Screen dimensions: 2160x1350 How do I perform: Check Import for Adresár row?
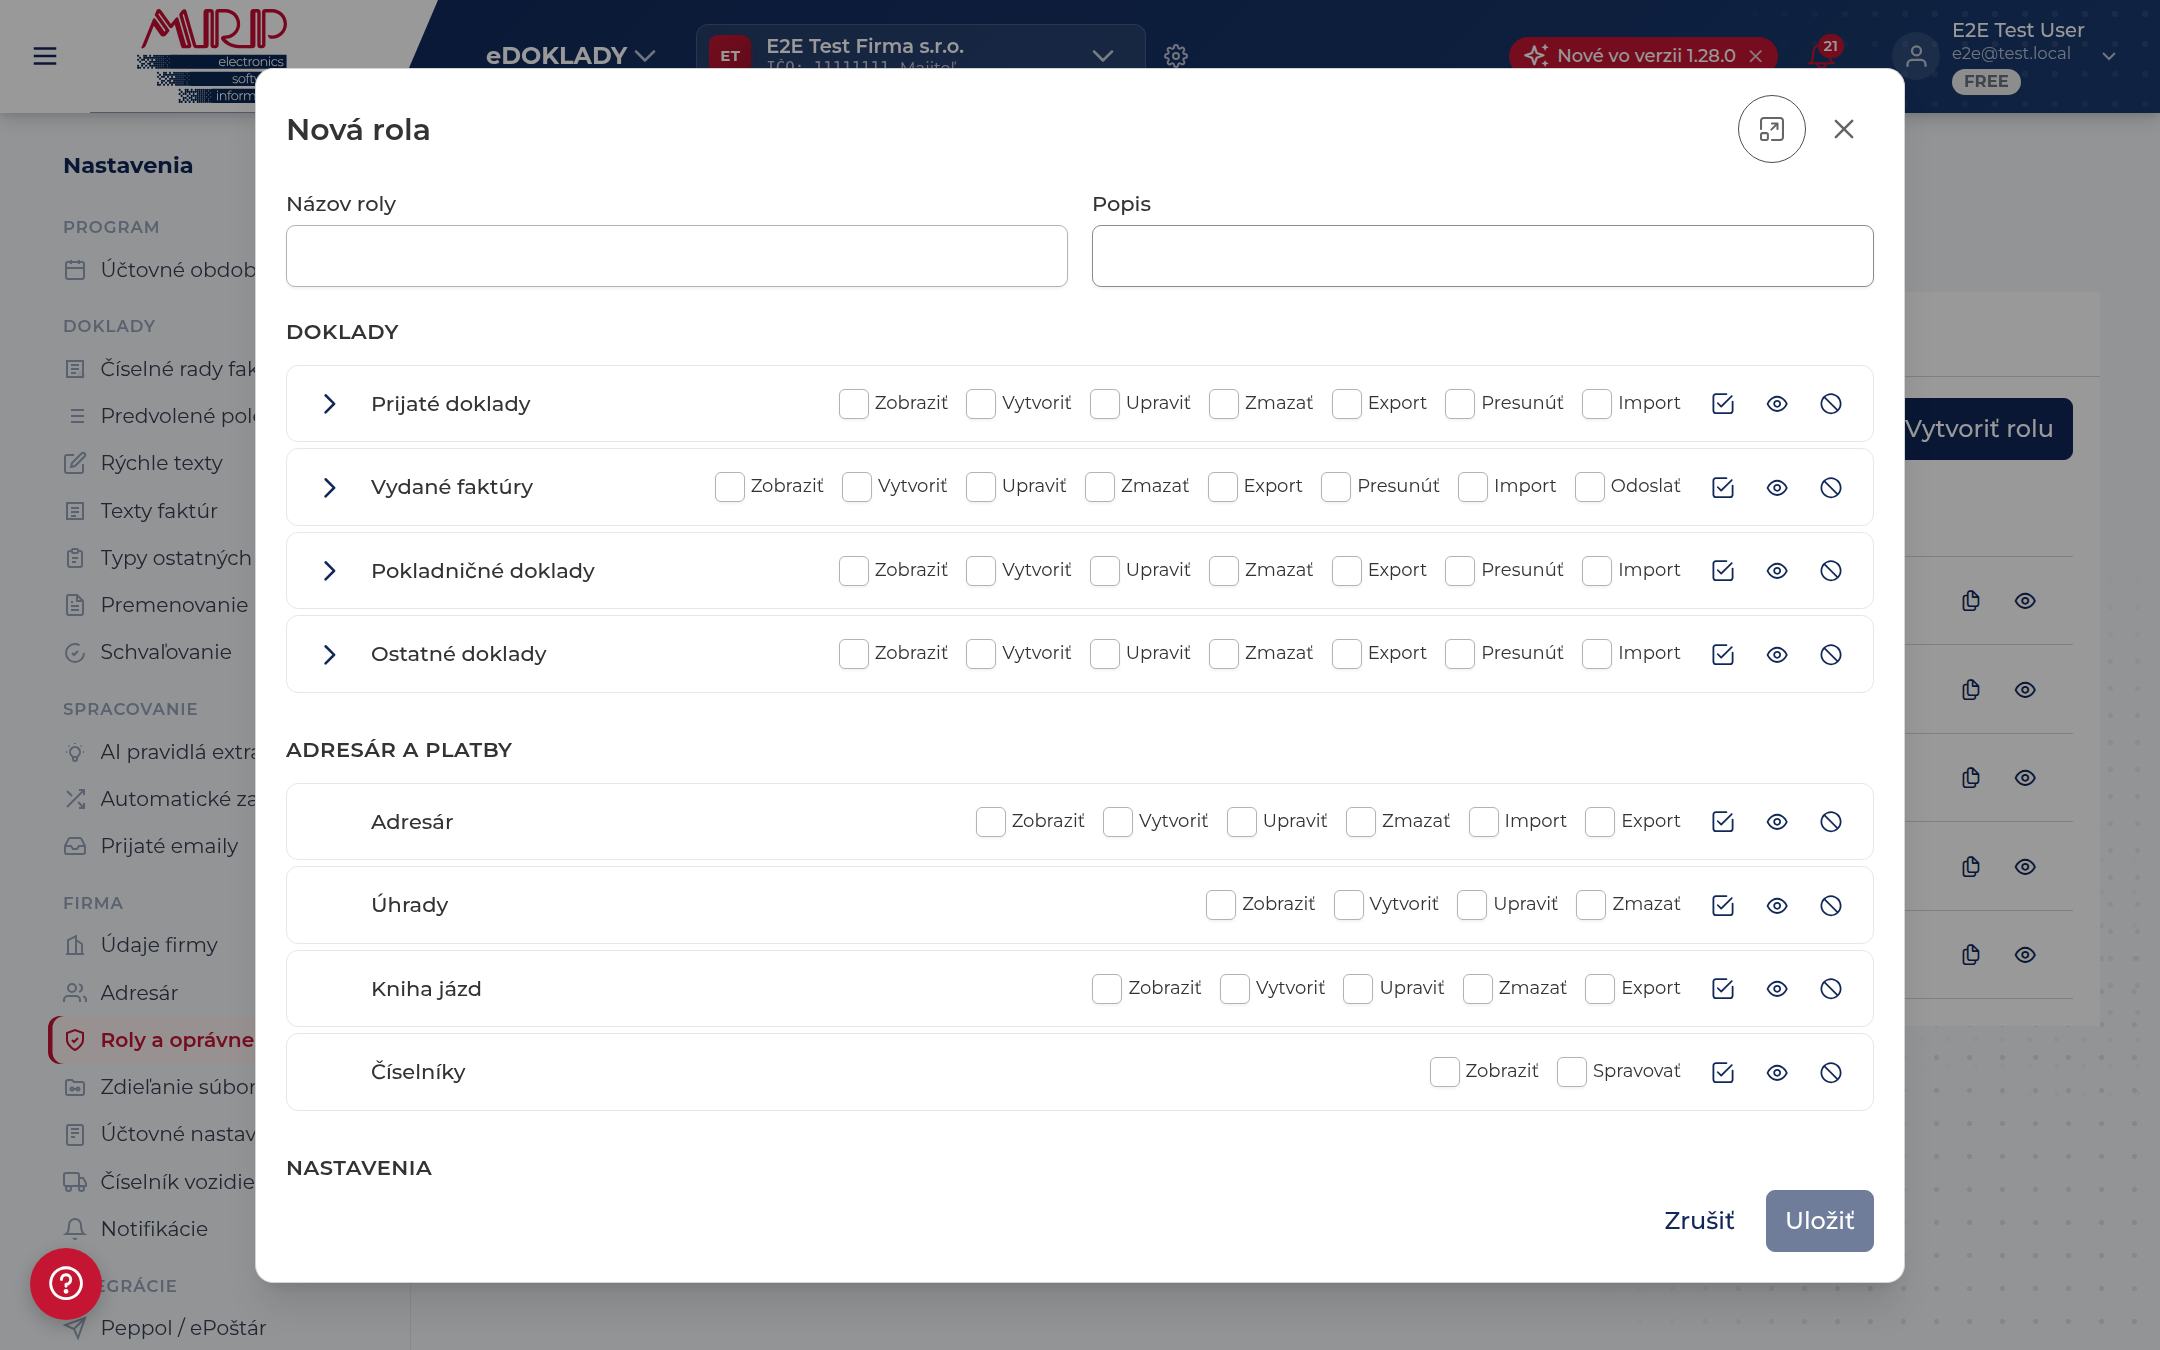1483,822
